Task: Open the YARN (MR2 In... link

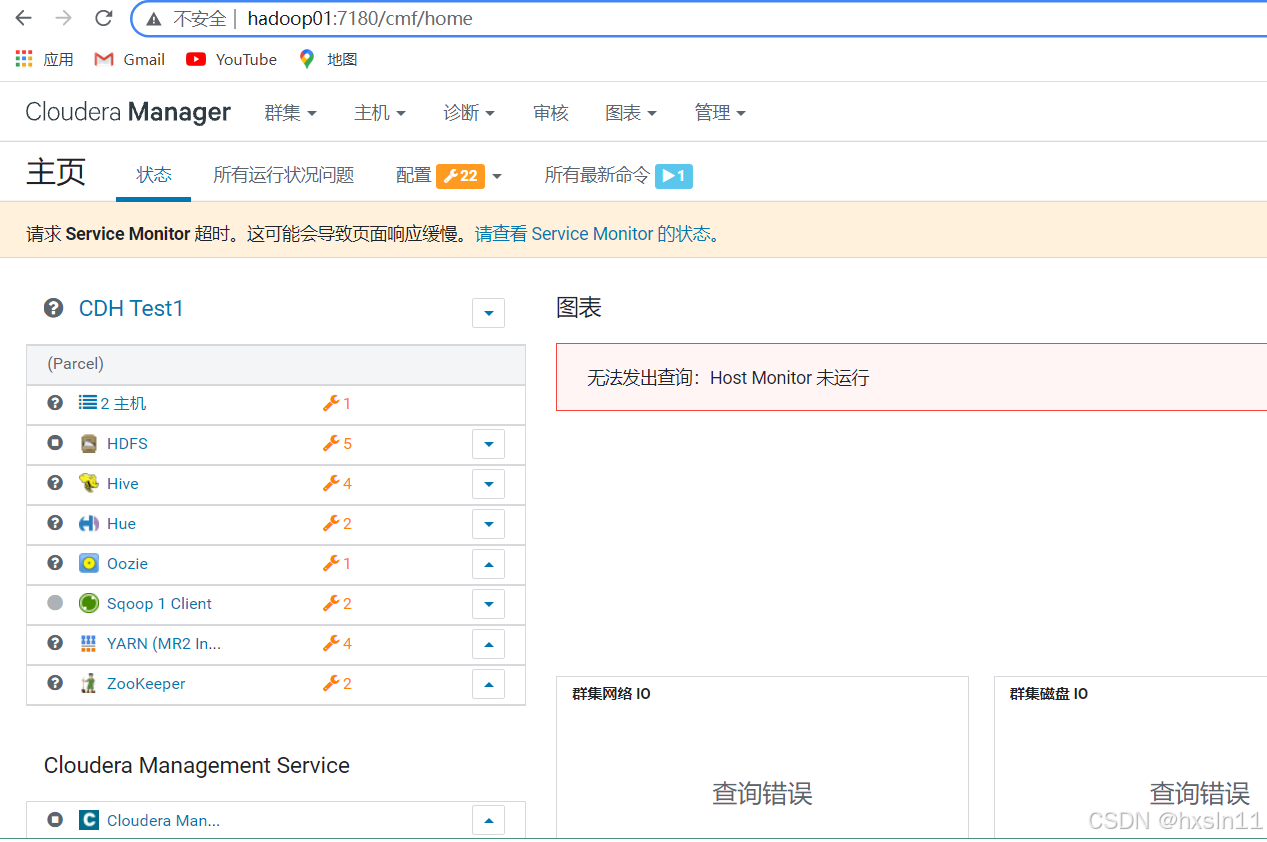Action: coord(164,643)
